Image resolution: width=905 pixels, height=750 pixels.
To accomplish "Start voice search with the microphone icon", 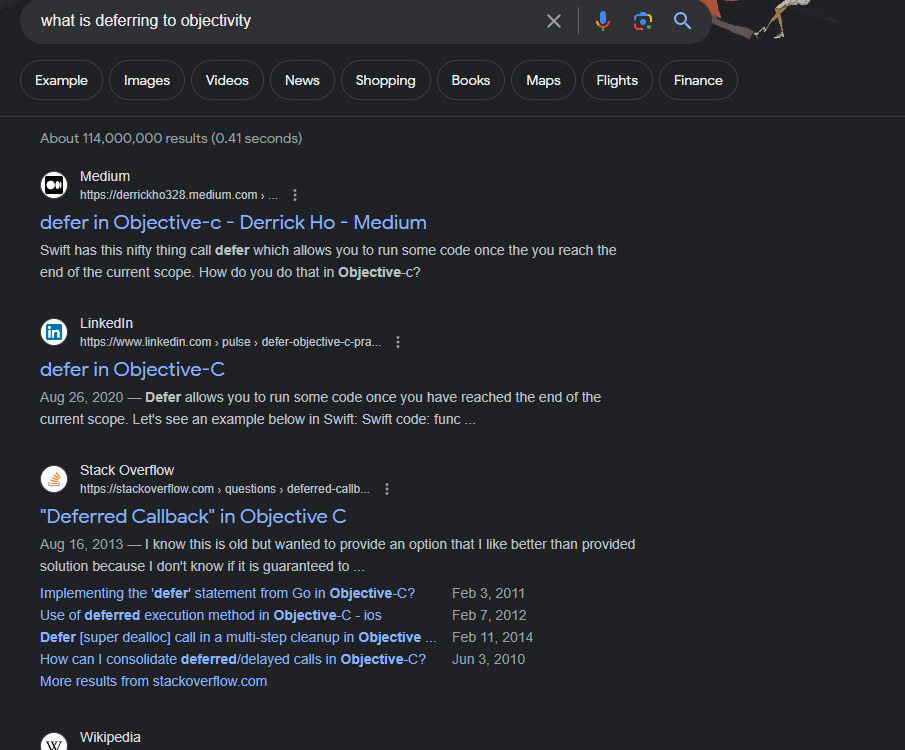I will click(603, 21).
